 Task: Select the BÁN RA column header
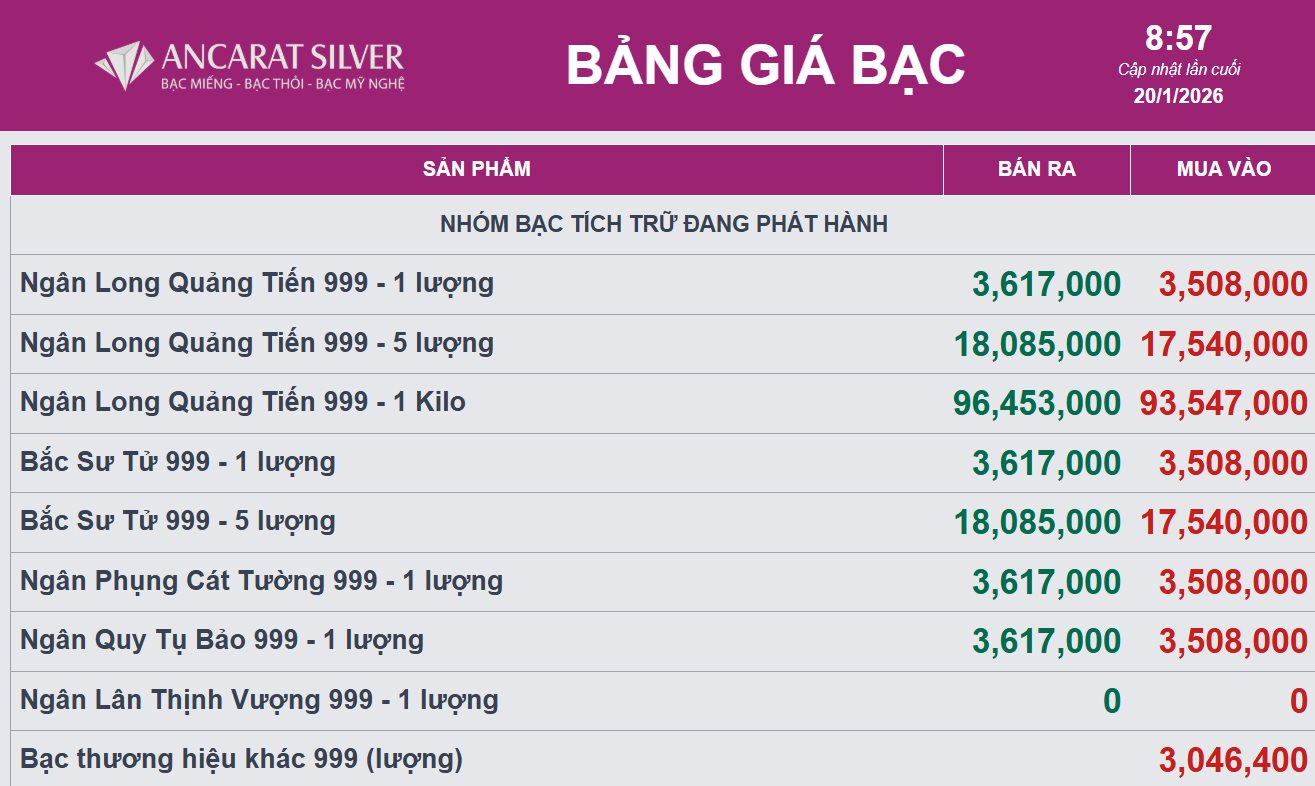tap(1036, 169)
